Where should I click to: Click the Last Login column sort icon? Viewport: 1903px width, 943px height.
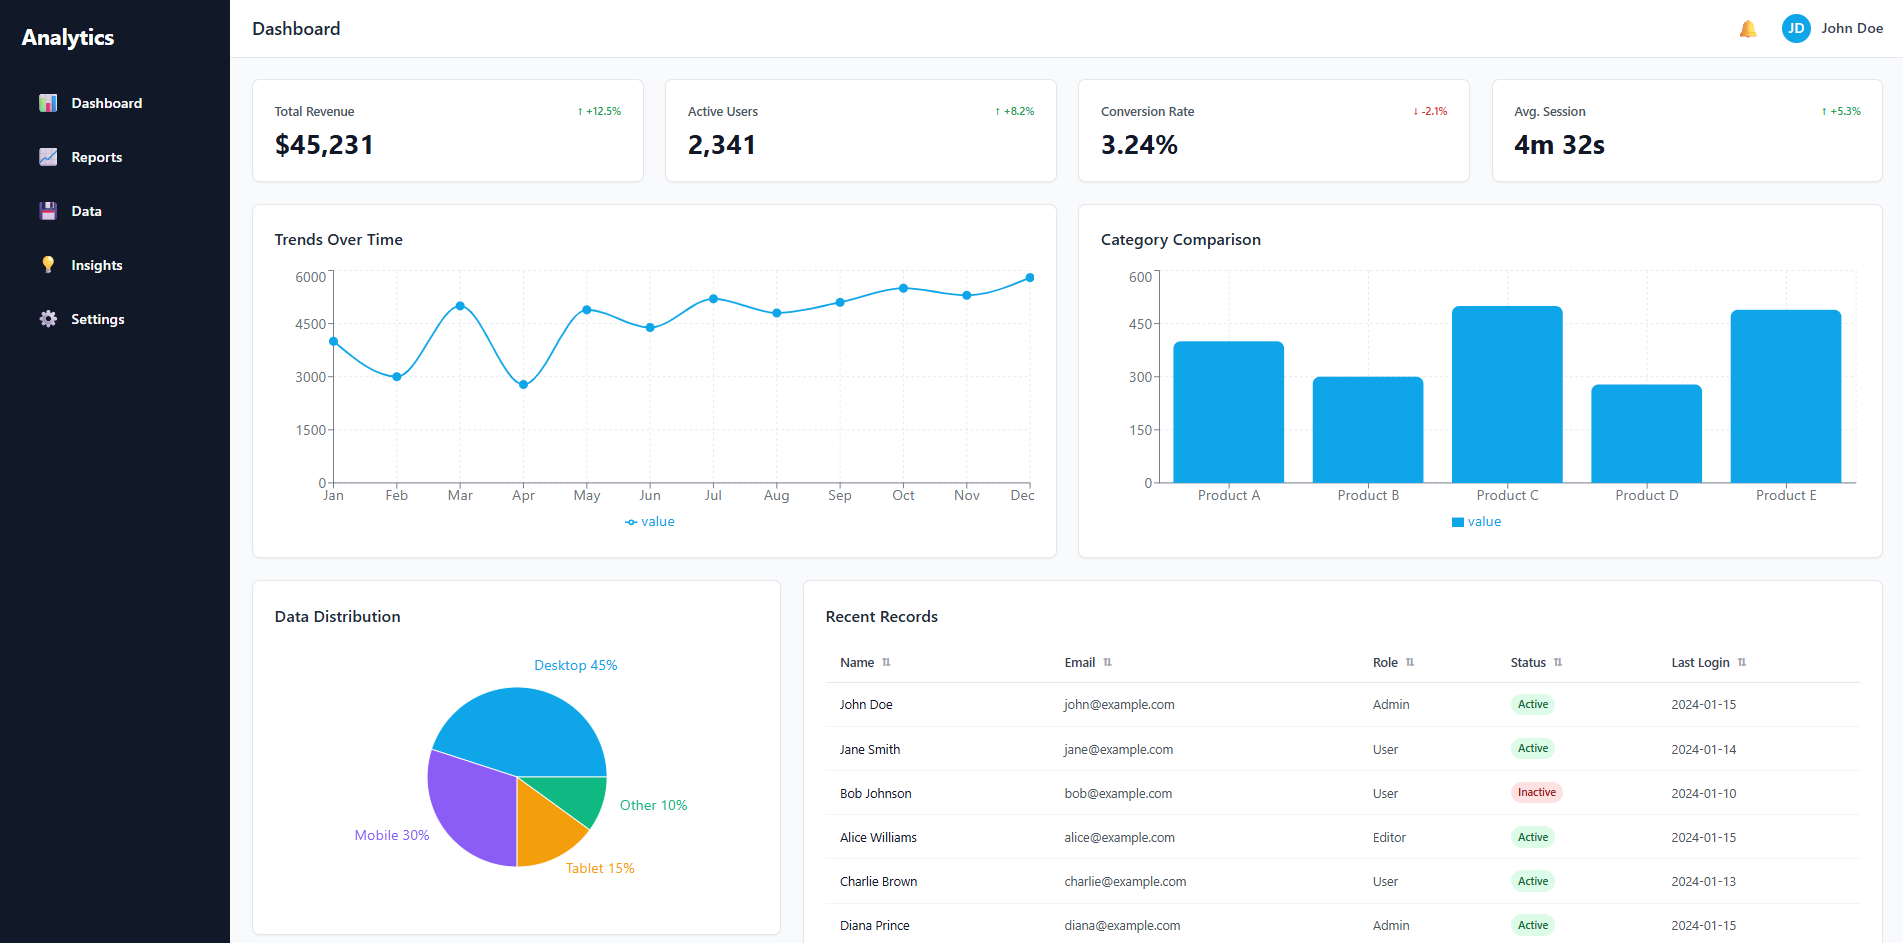coord(1742,662)
